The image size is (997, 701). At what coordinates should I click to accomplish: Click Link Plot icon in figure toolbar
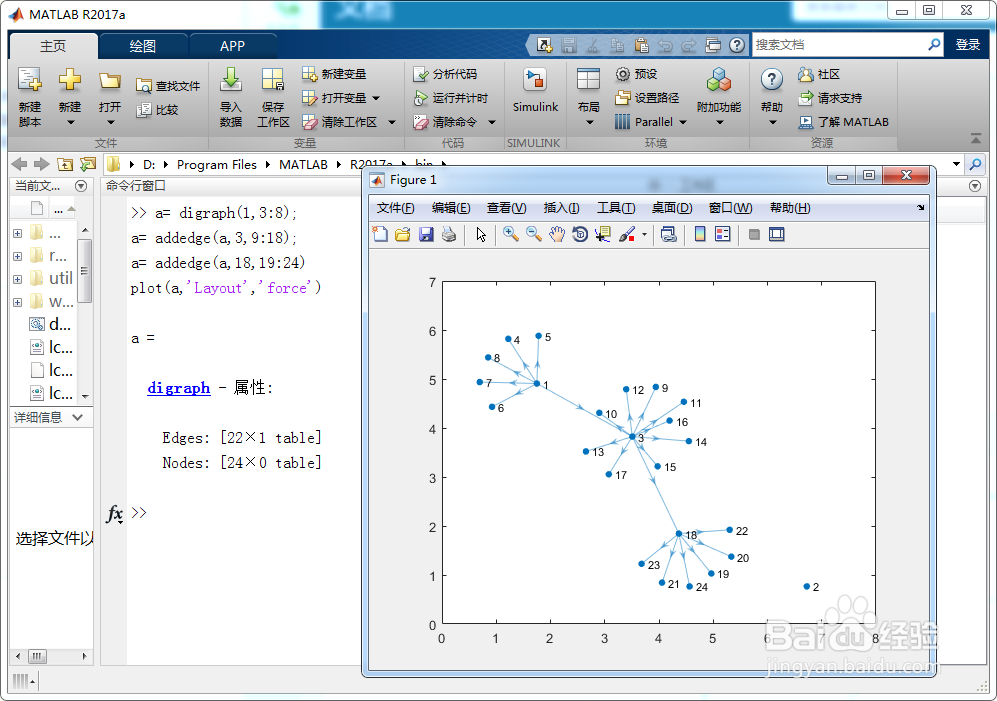(x=668, y=234)
